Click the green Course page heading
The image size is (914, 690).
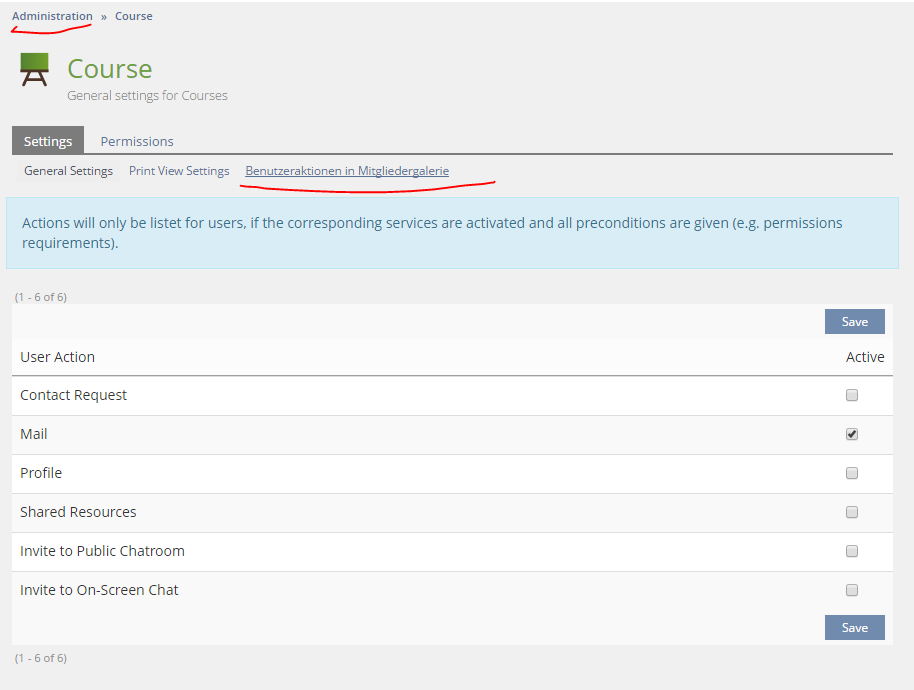[x=110, y=69]
